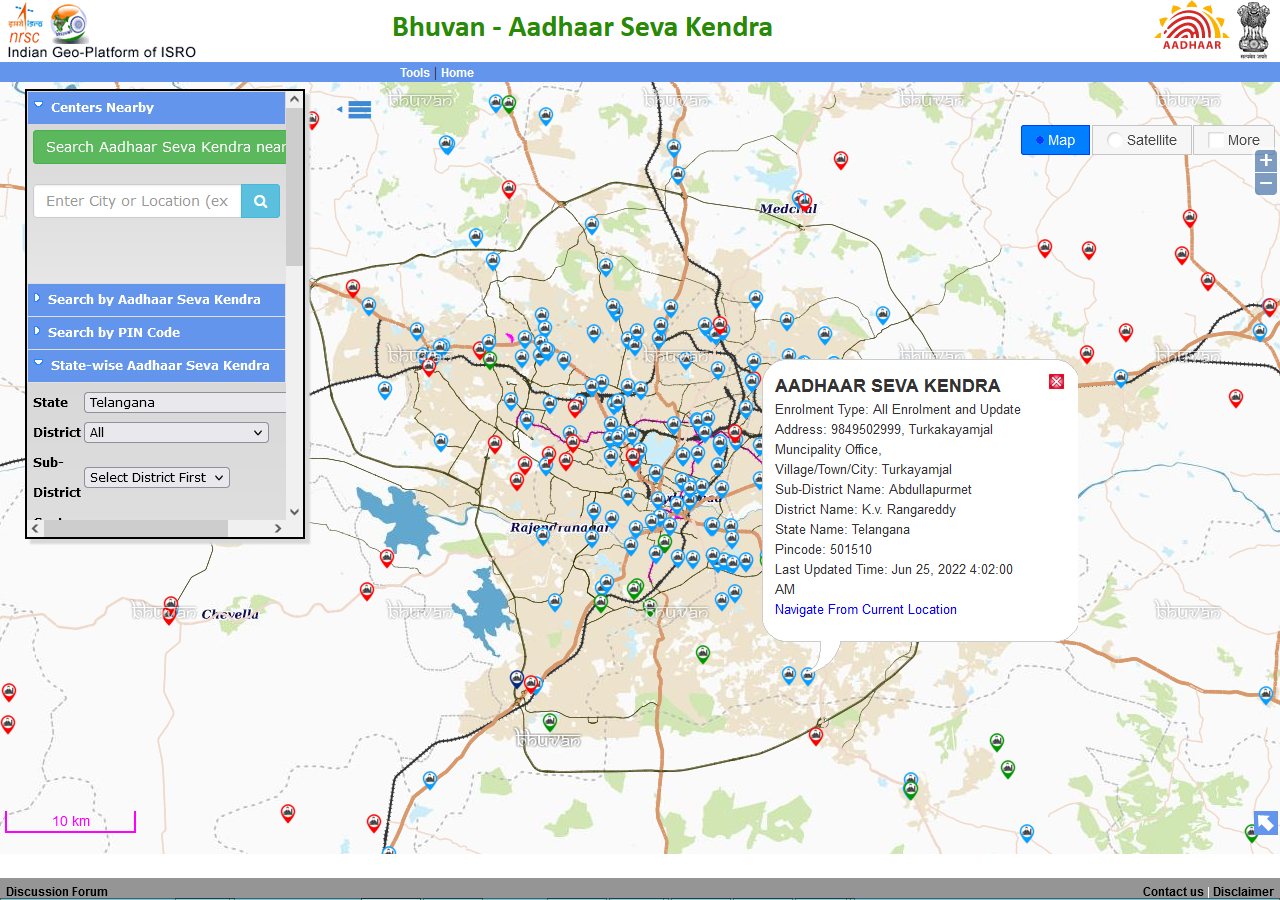Image resolution: width=1280 pixels, height=900 pixels.
Task: Click the 10 km scale bar
Action: pos(70,821)
